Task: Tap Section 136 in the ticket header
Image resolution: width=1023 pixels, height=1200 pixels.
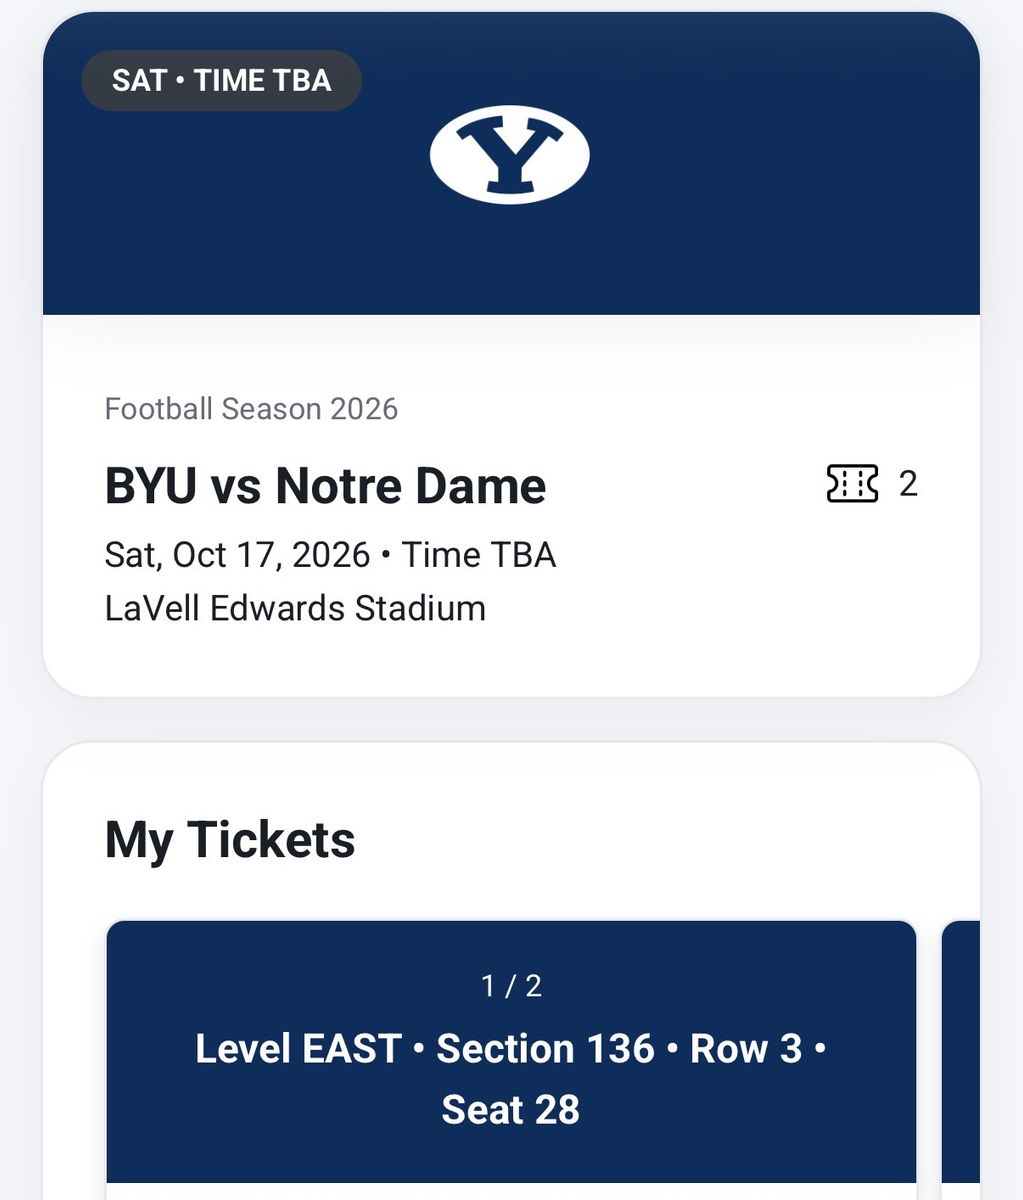Action: pos(545,1049)
